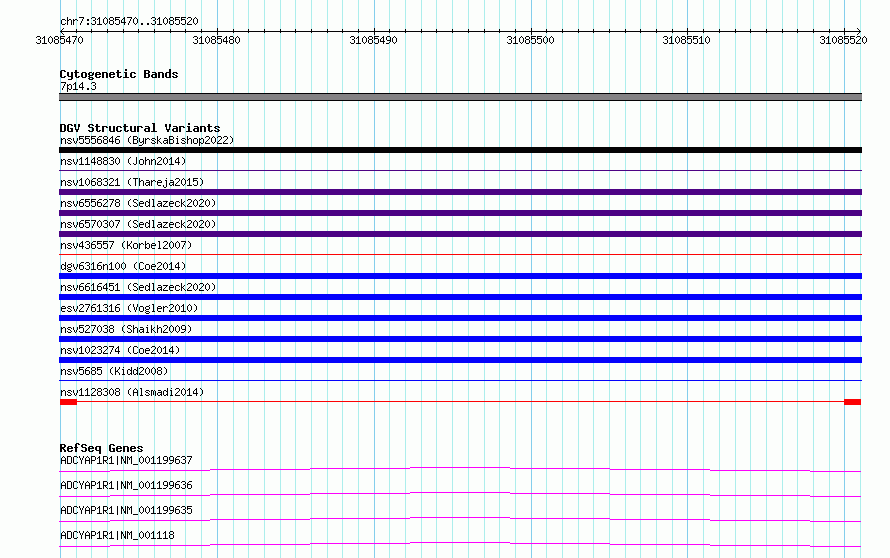Click the blue nsv1023274 variant bar
The height and width of the screenshot is (558, 890).
460,360
